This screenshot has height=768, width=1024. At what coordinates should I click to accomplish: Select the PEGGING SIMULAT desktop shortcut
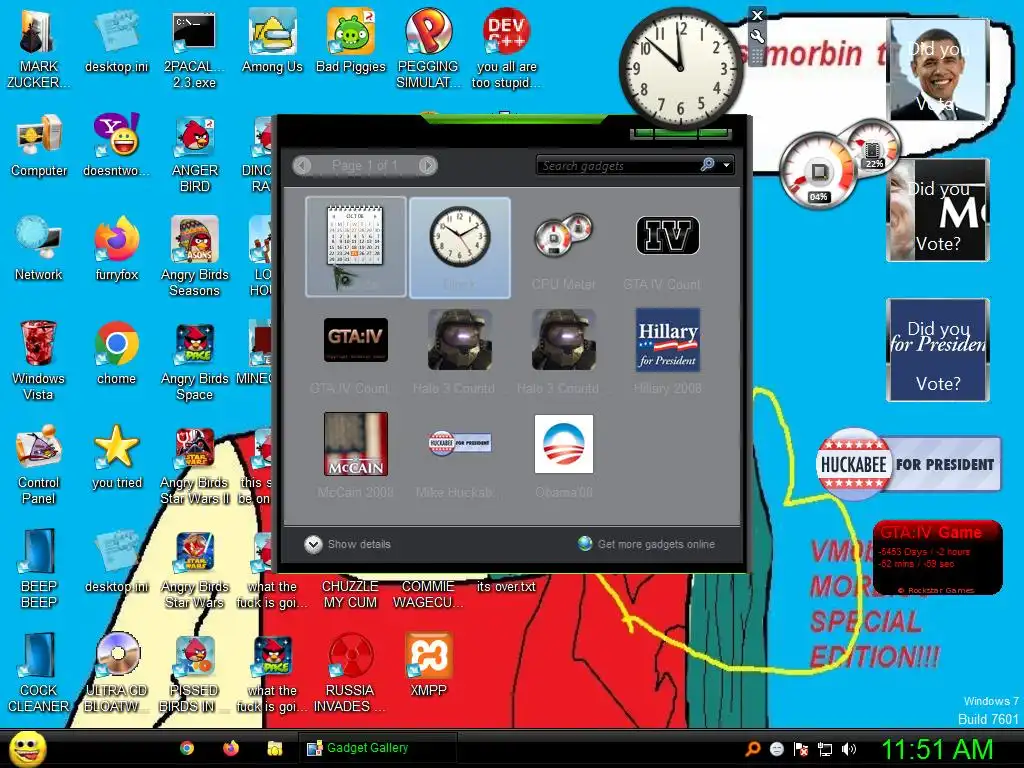(x=428, y=50)
